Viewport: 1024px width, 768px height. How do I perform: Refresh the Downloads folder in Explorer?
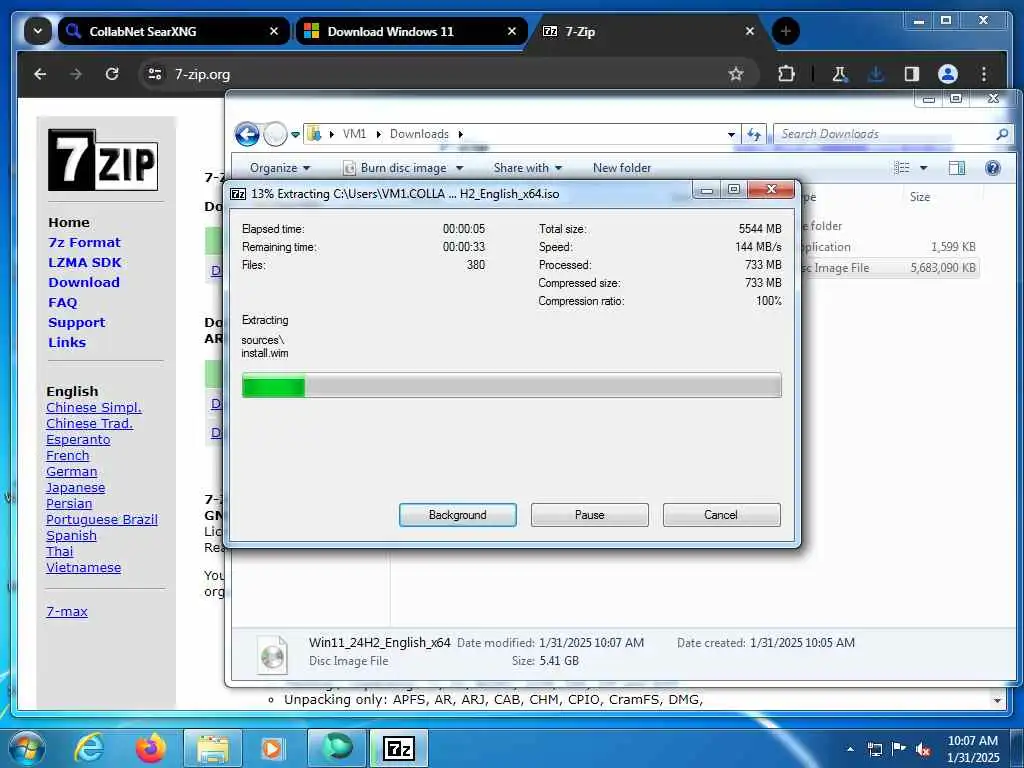point(754,135)
